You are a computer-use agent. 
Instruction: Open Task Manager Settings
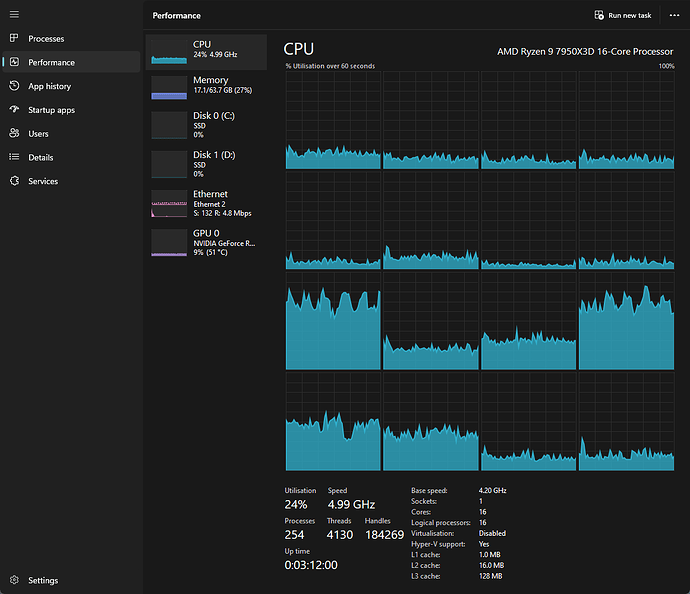pos(71,580)
